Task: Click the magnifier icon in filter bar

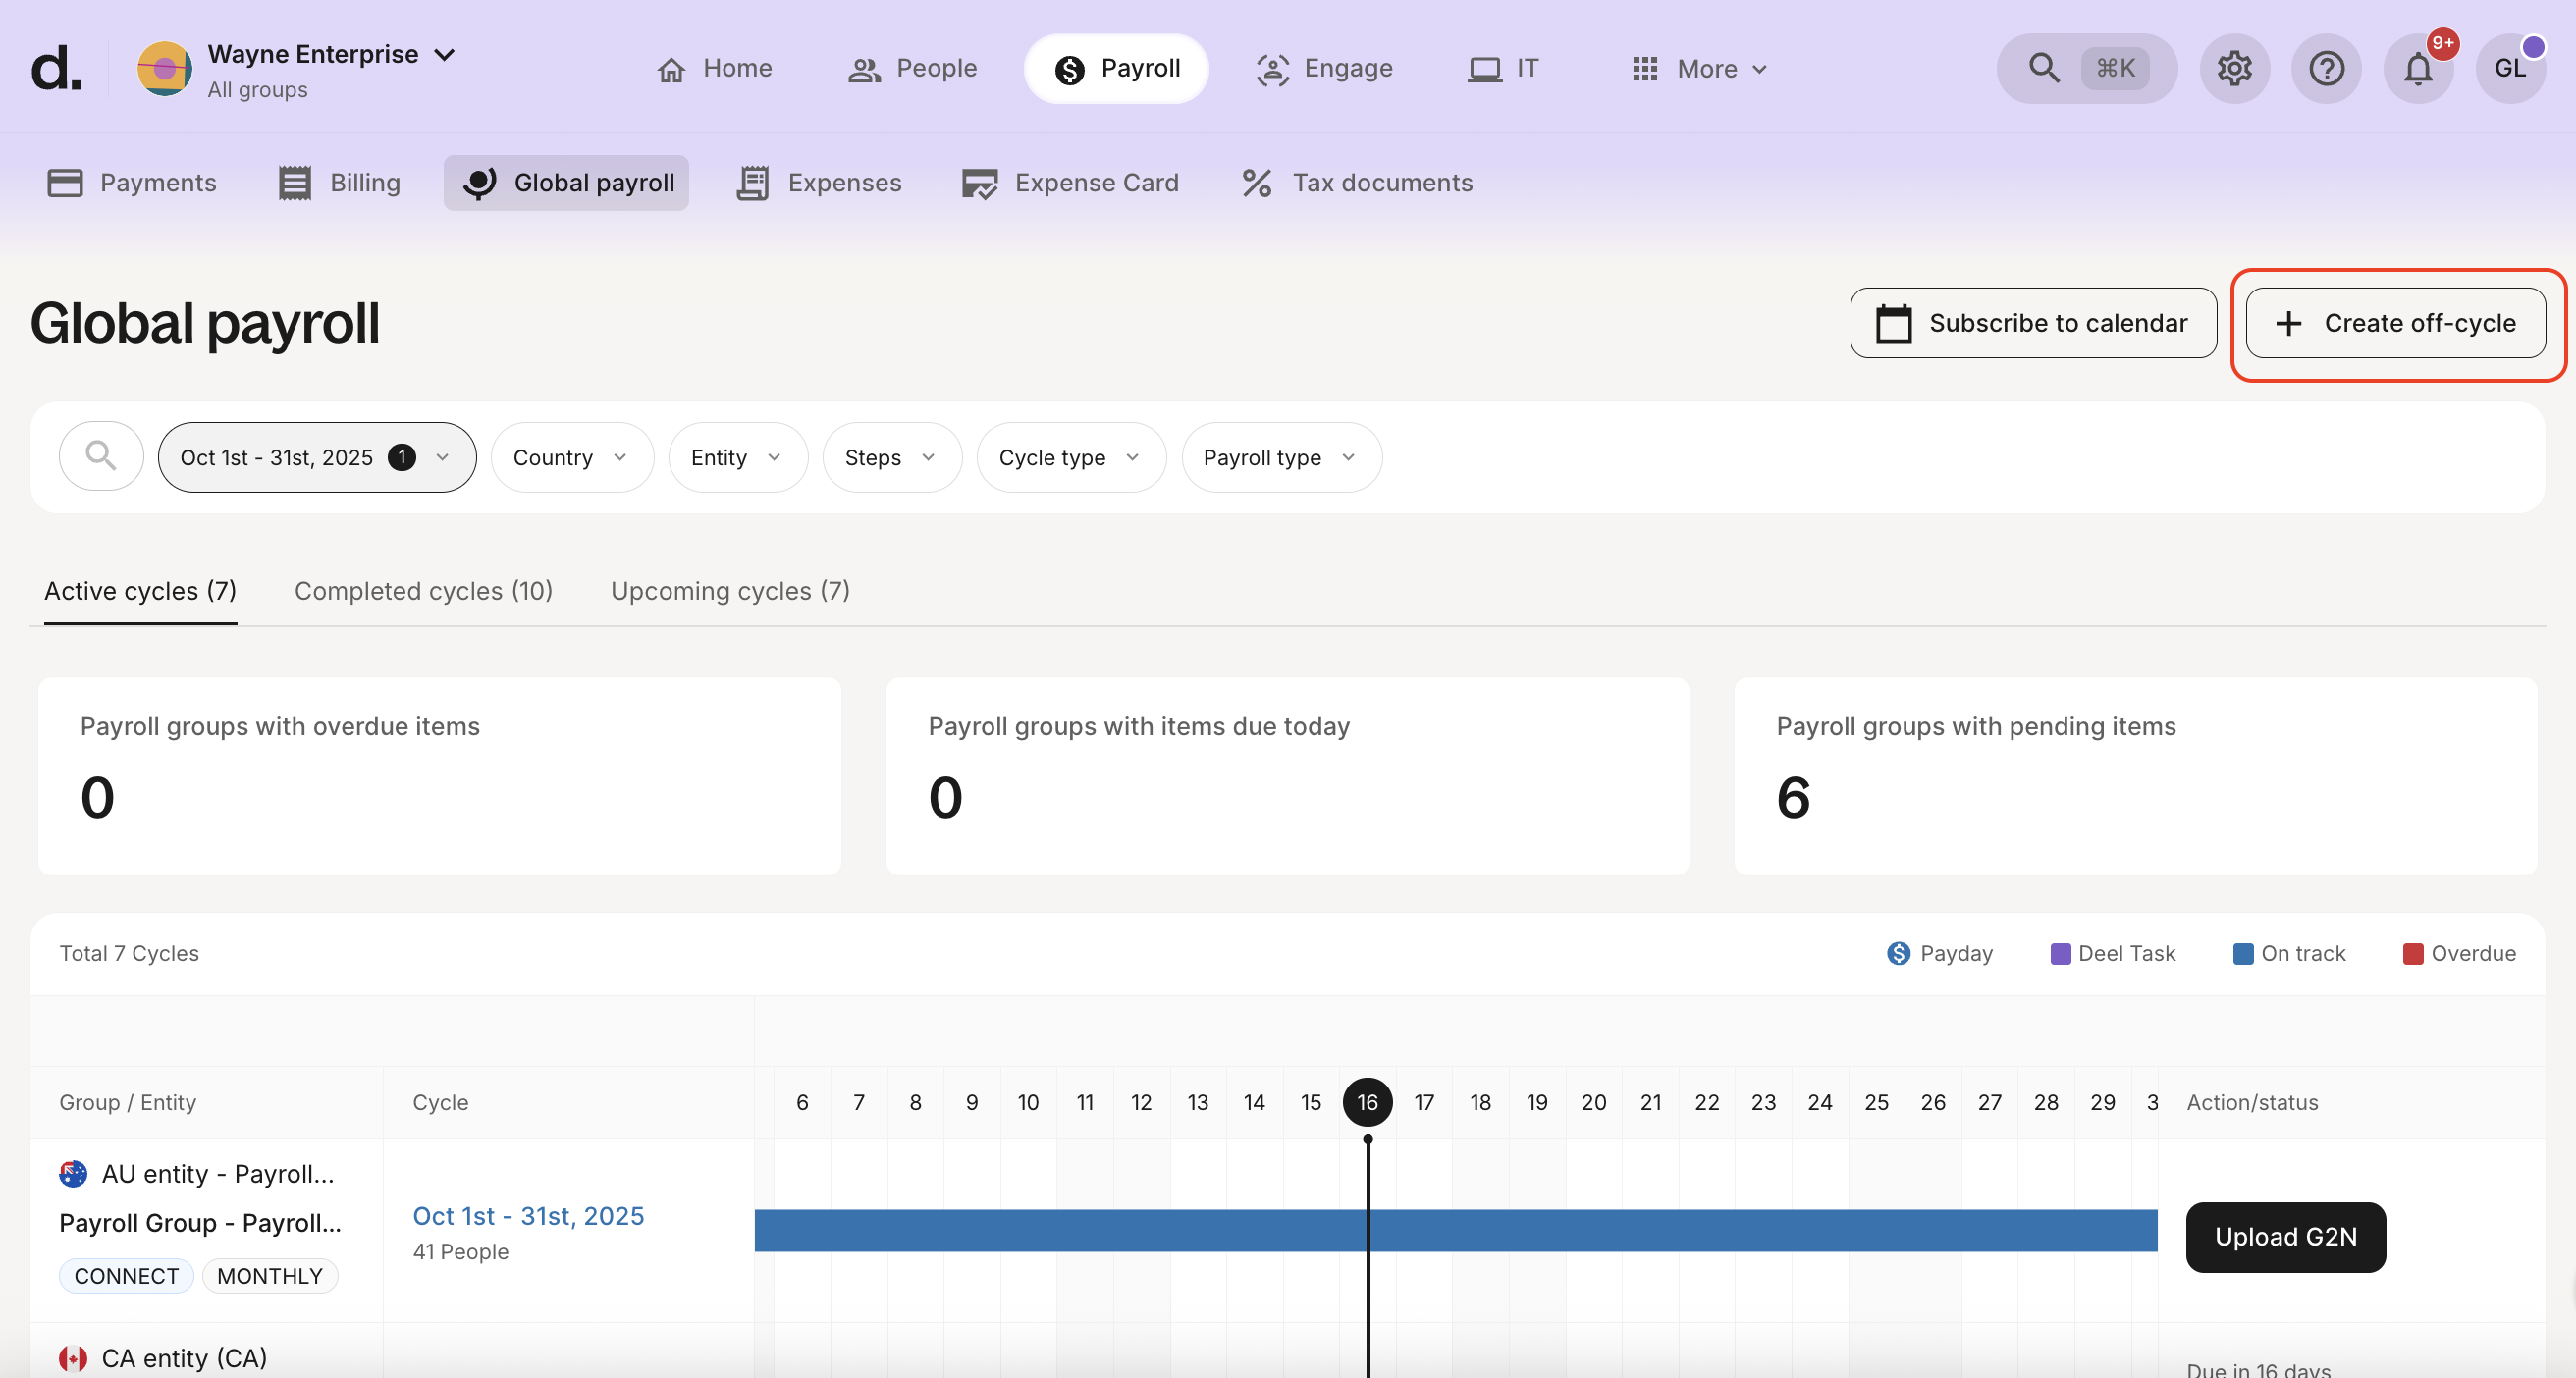Action: pos(101,457)
